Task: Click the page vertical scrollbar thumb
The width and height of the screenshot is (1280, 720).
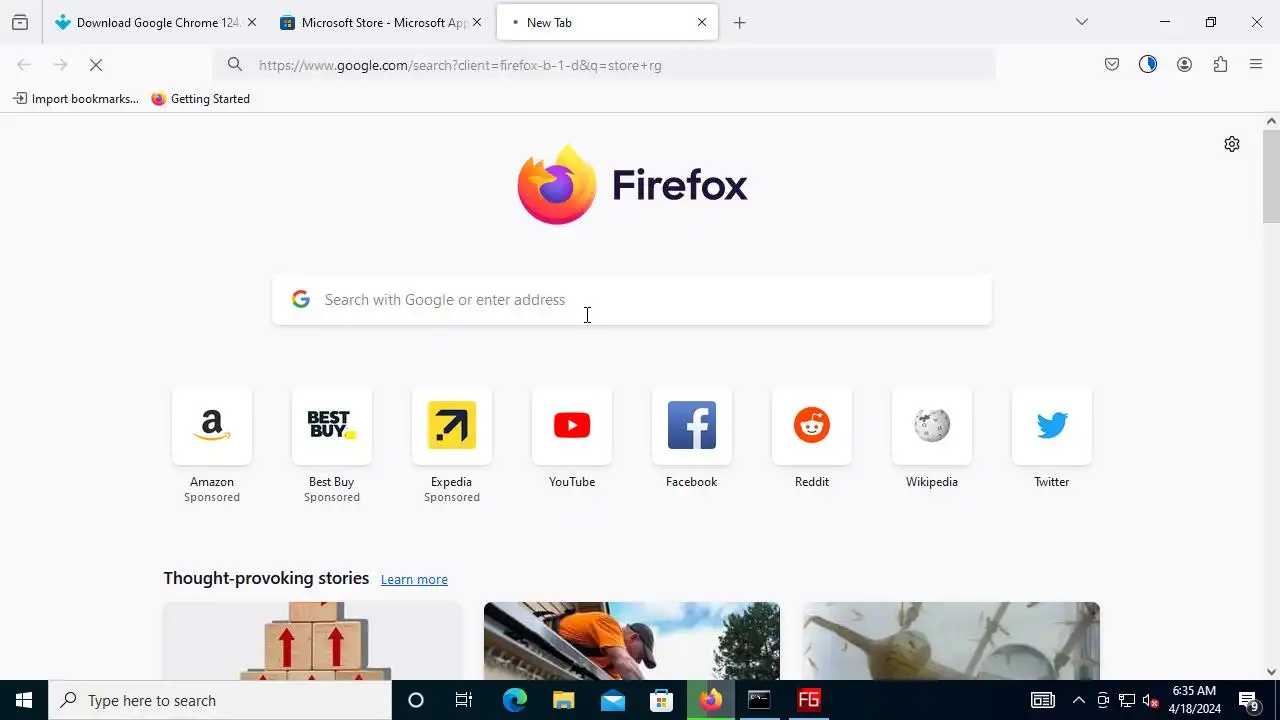Action: 1271,176
